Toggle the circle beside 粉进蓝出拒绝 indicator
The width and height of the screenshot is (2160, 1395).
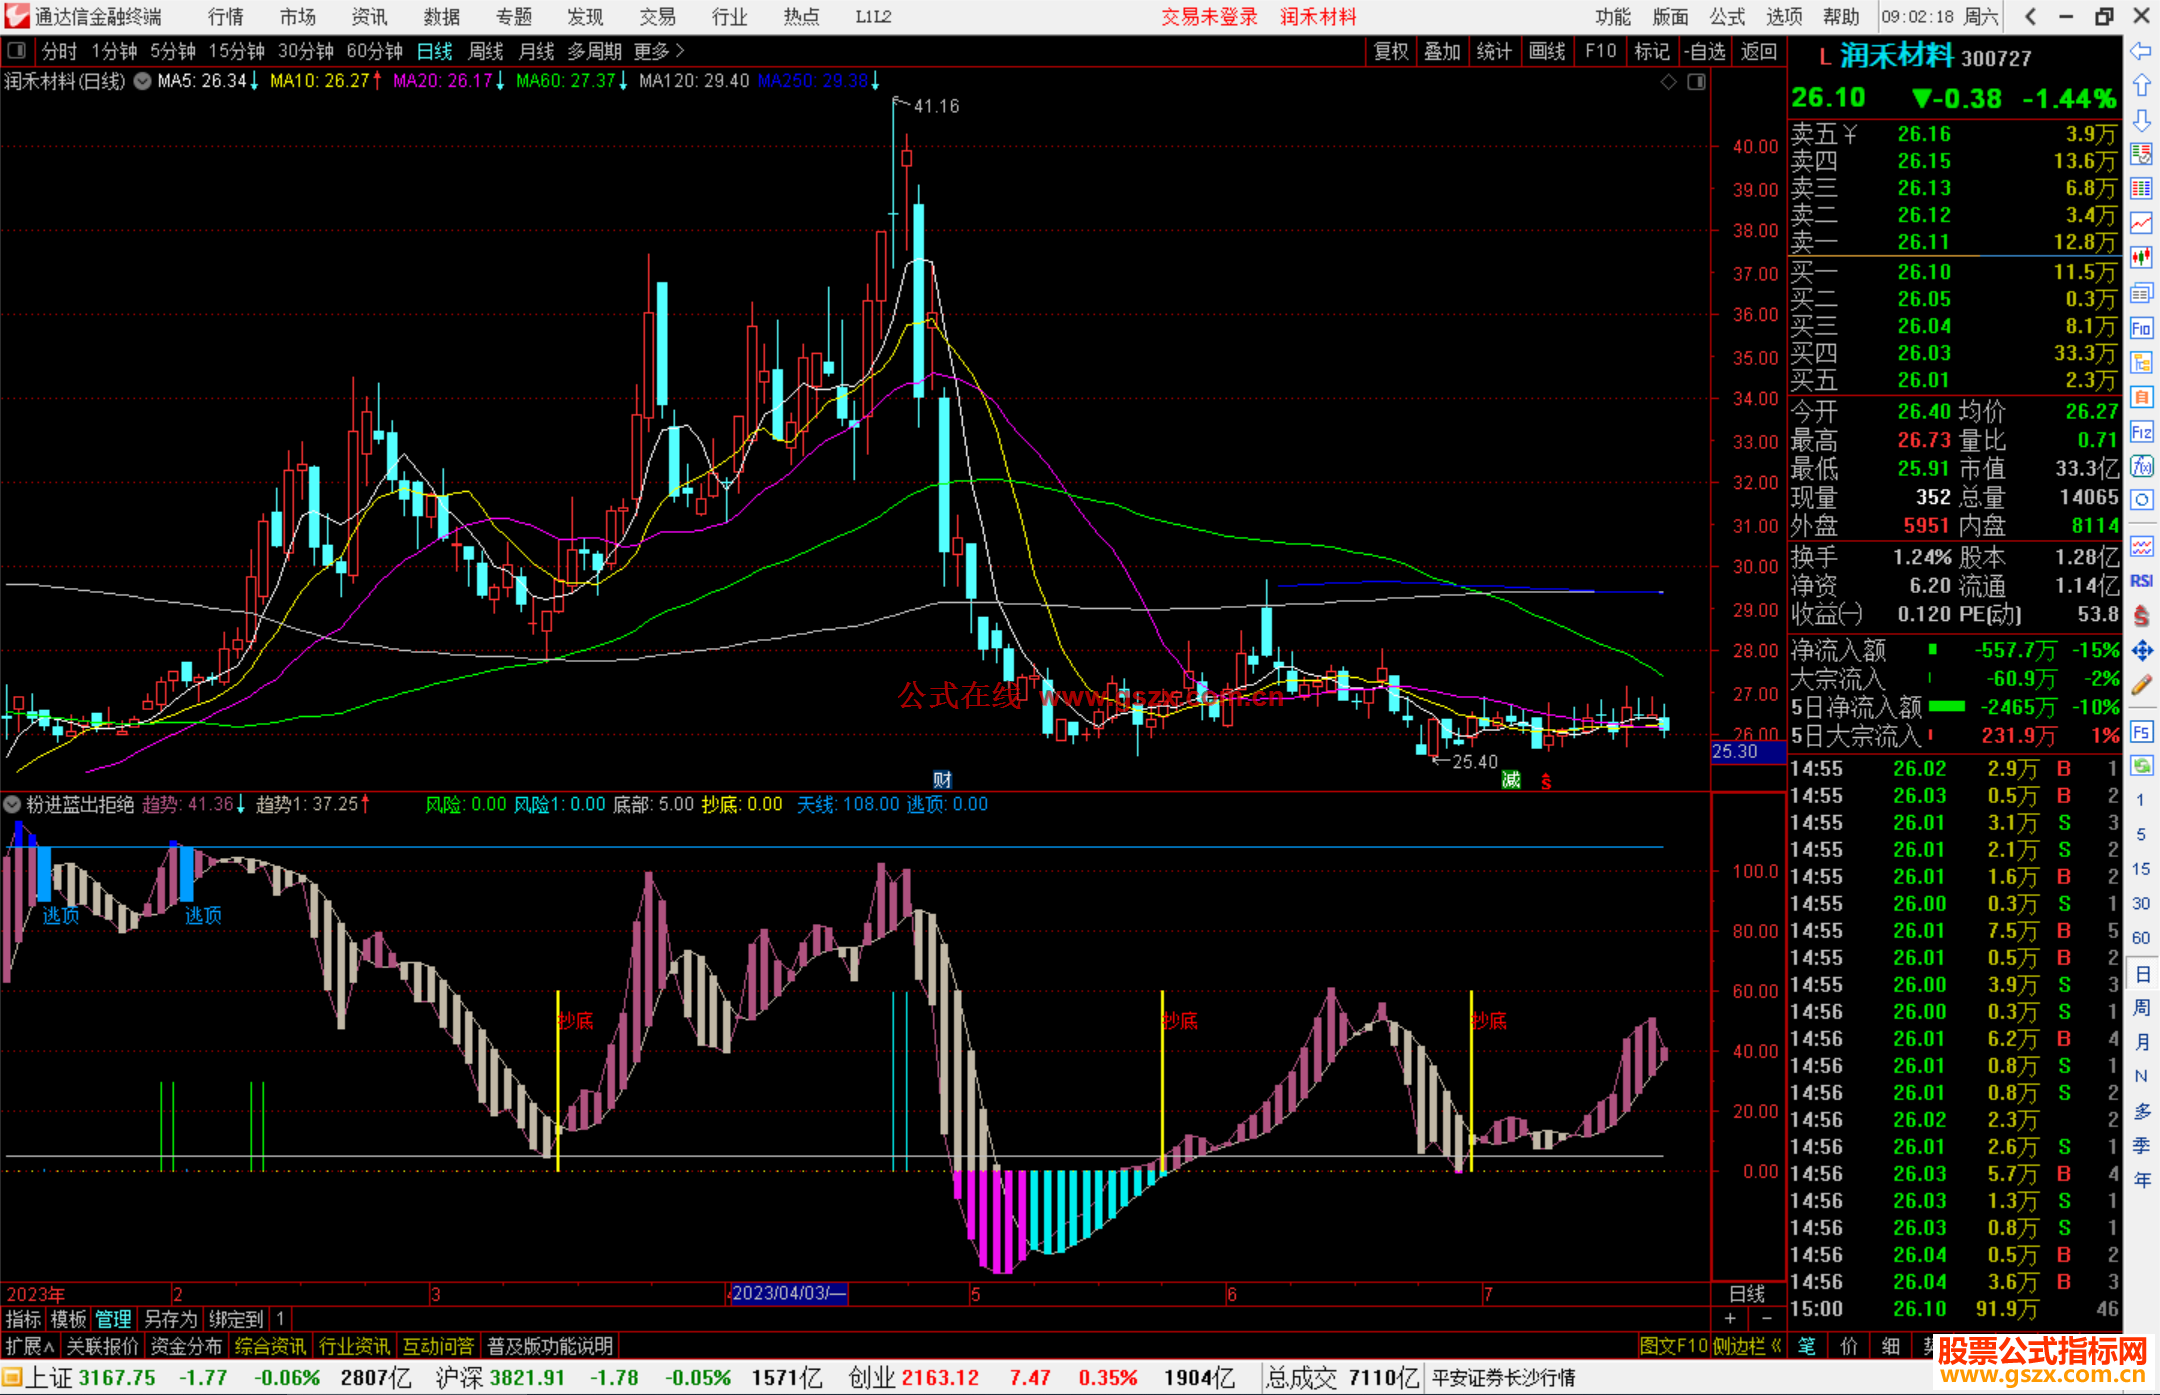click(x=13, y=804)
